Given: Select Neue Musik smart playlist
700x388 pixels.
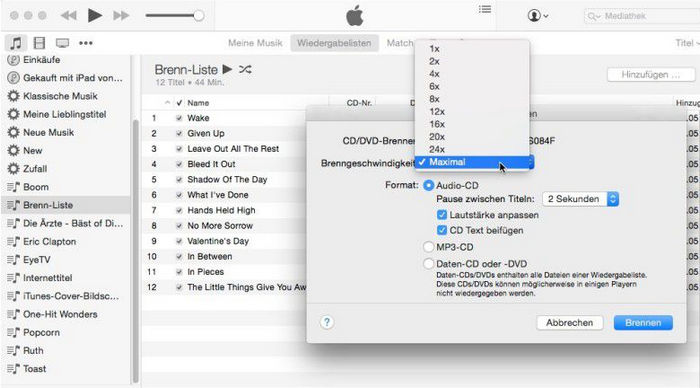Looking at the screenshot, I should (x=65, y=133).
